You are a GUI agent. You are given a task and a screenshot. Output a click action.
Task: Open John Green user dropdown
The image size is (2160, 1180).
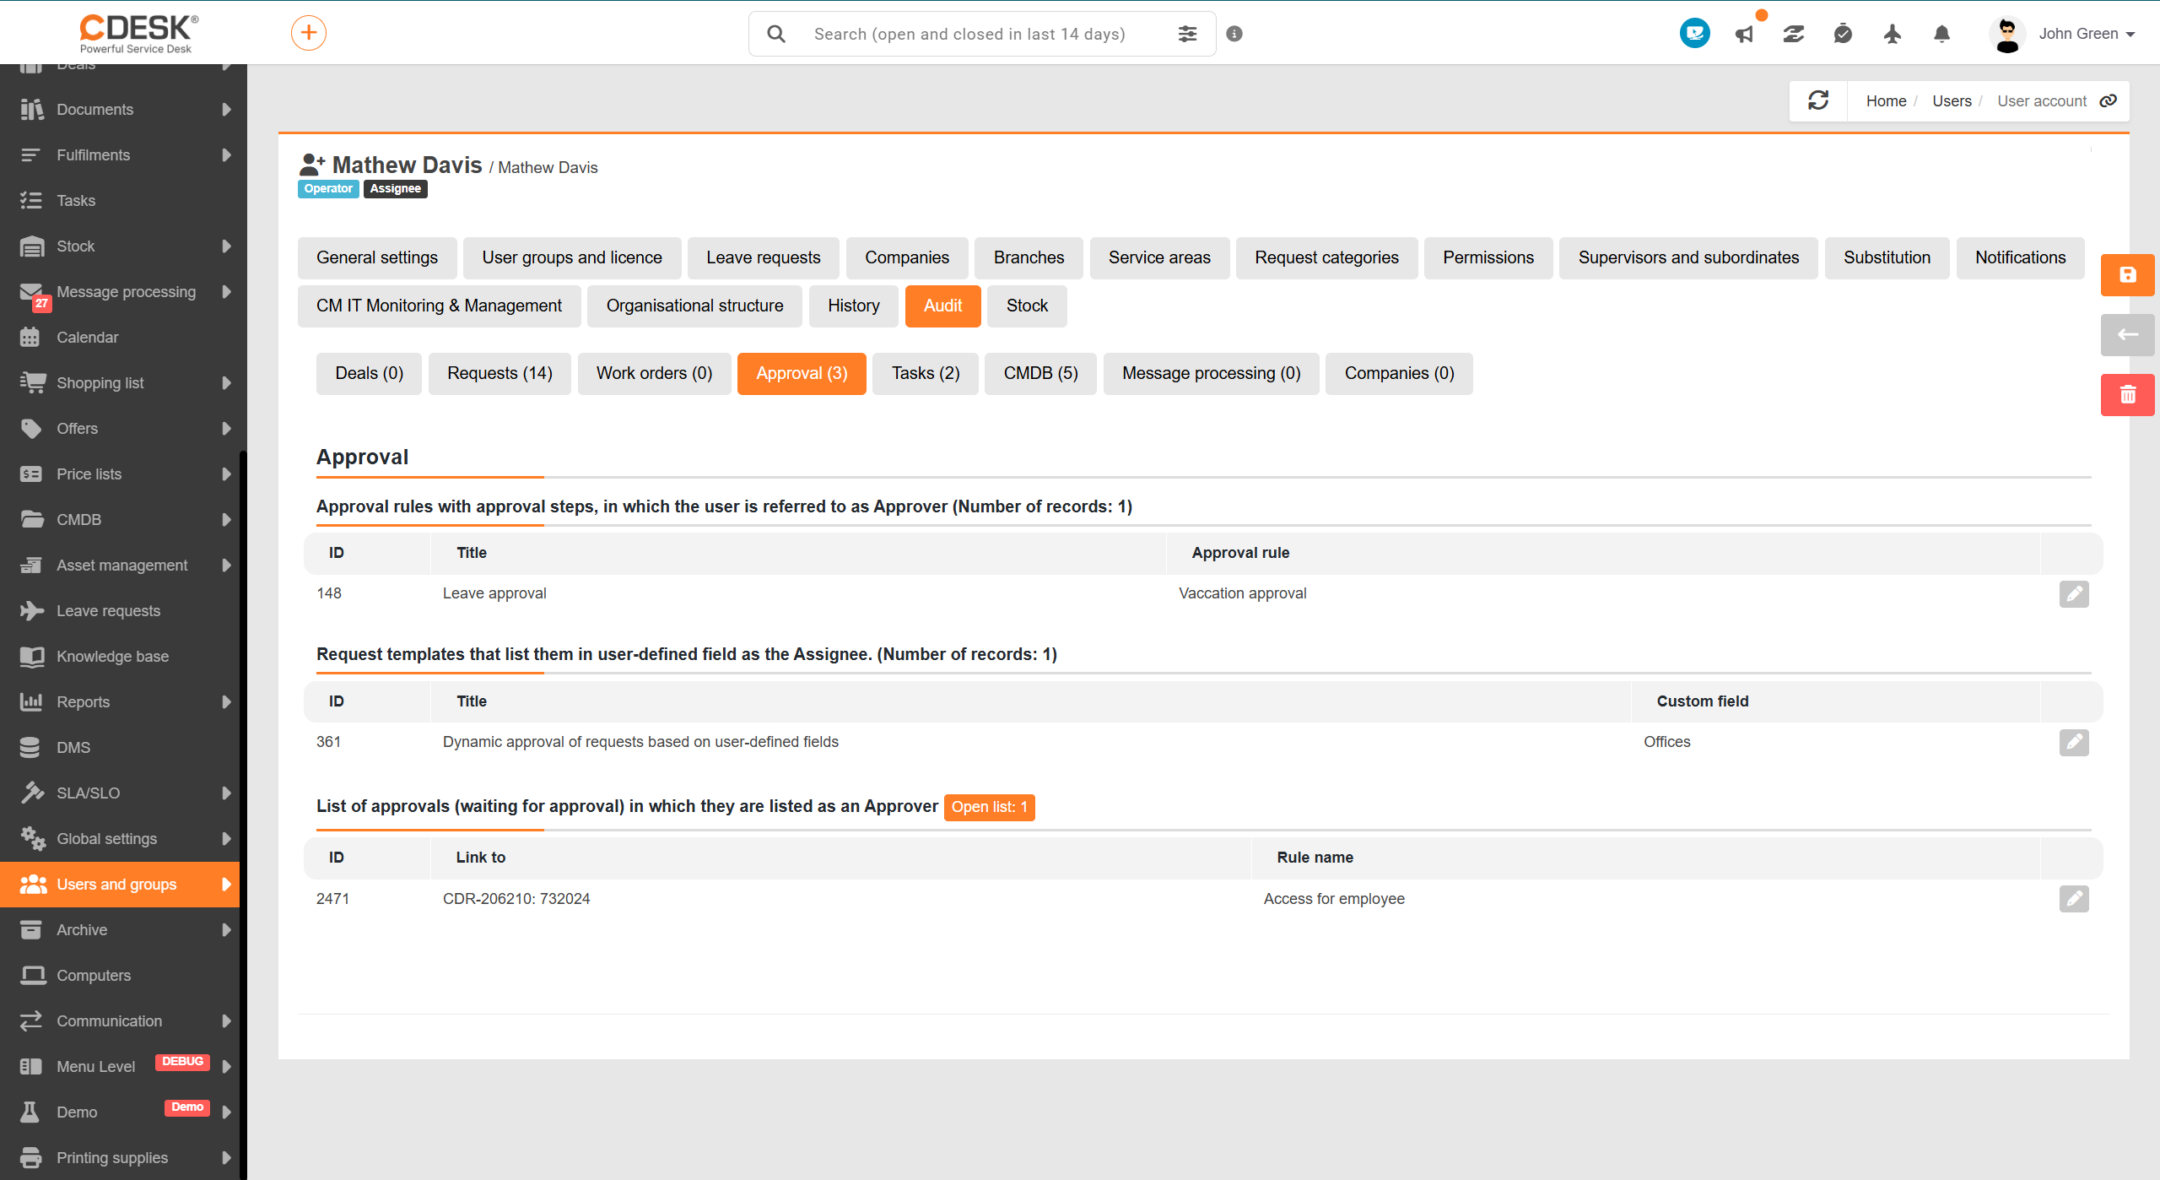click(2063, 34)
